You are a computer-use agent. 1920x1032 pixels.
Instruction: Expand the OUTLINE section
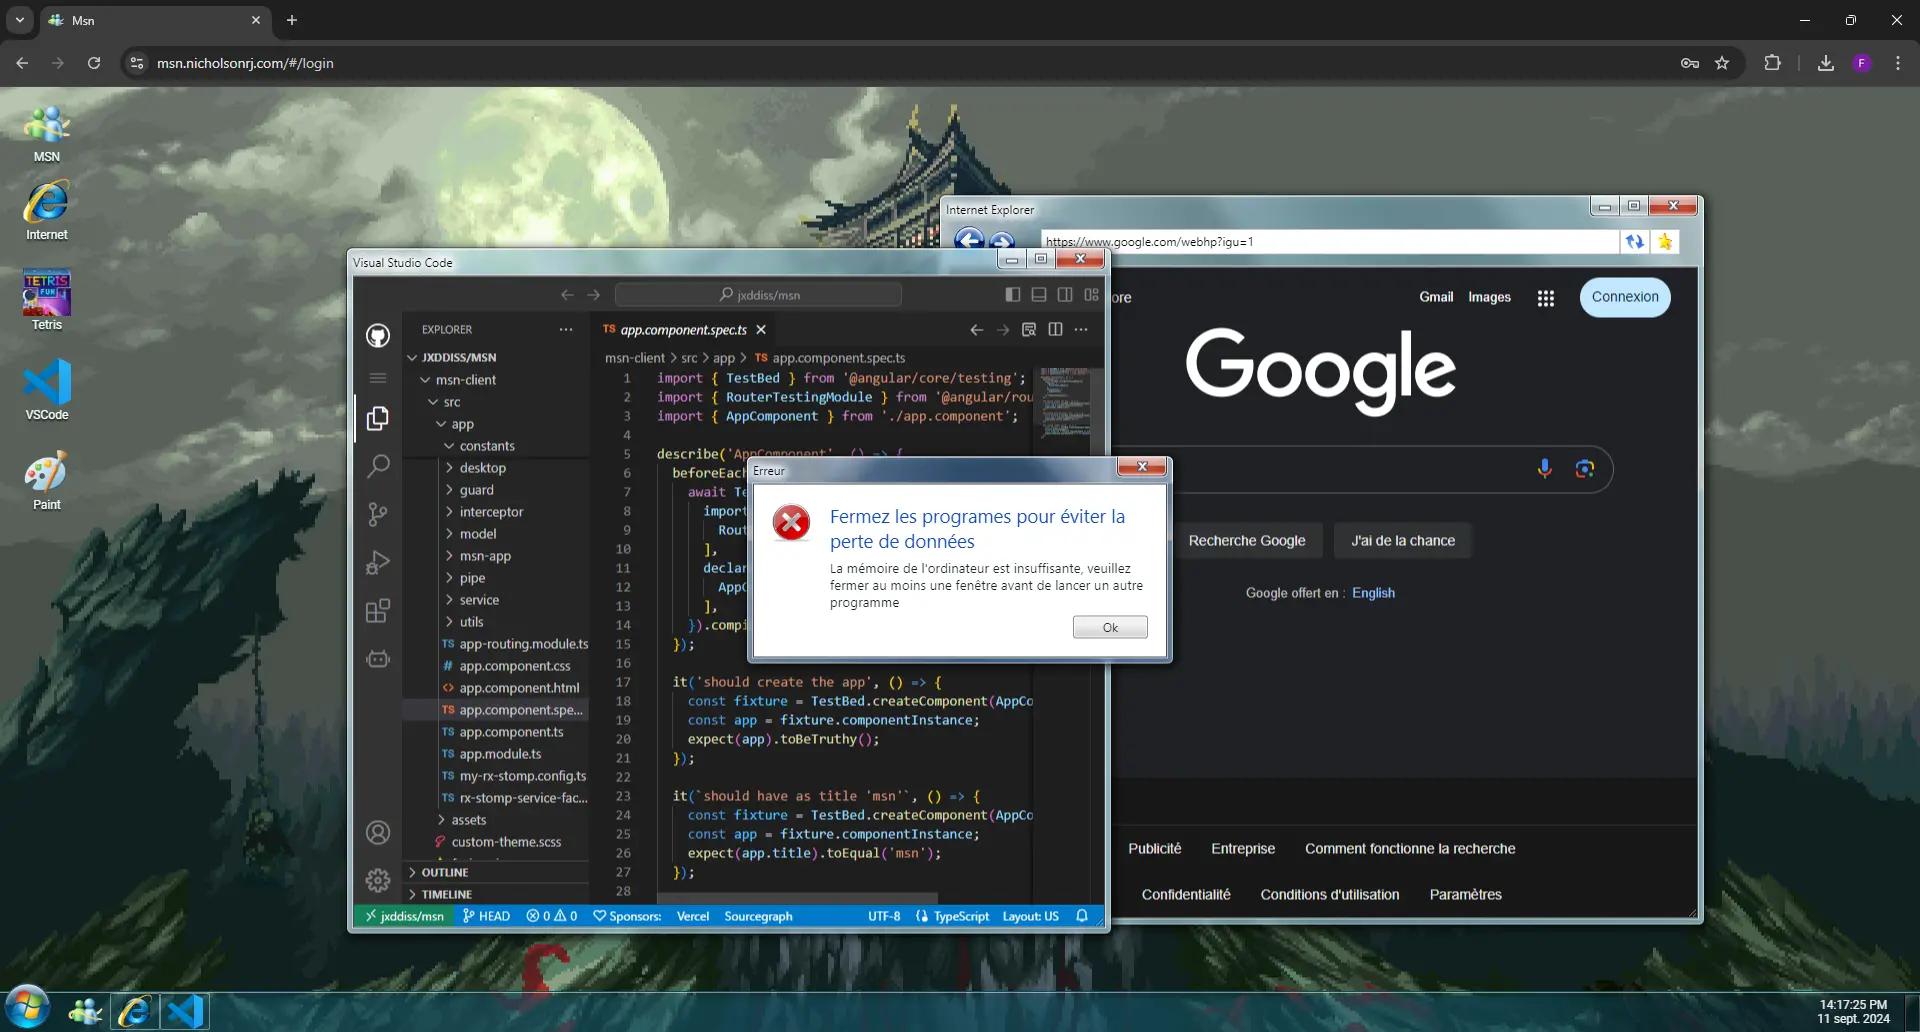tap(445, 873)
